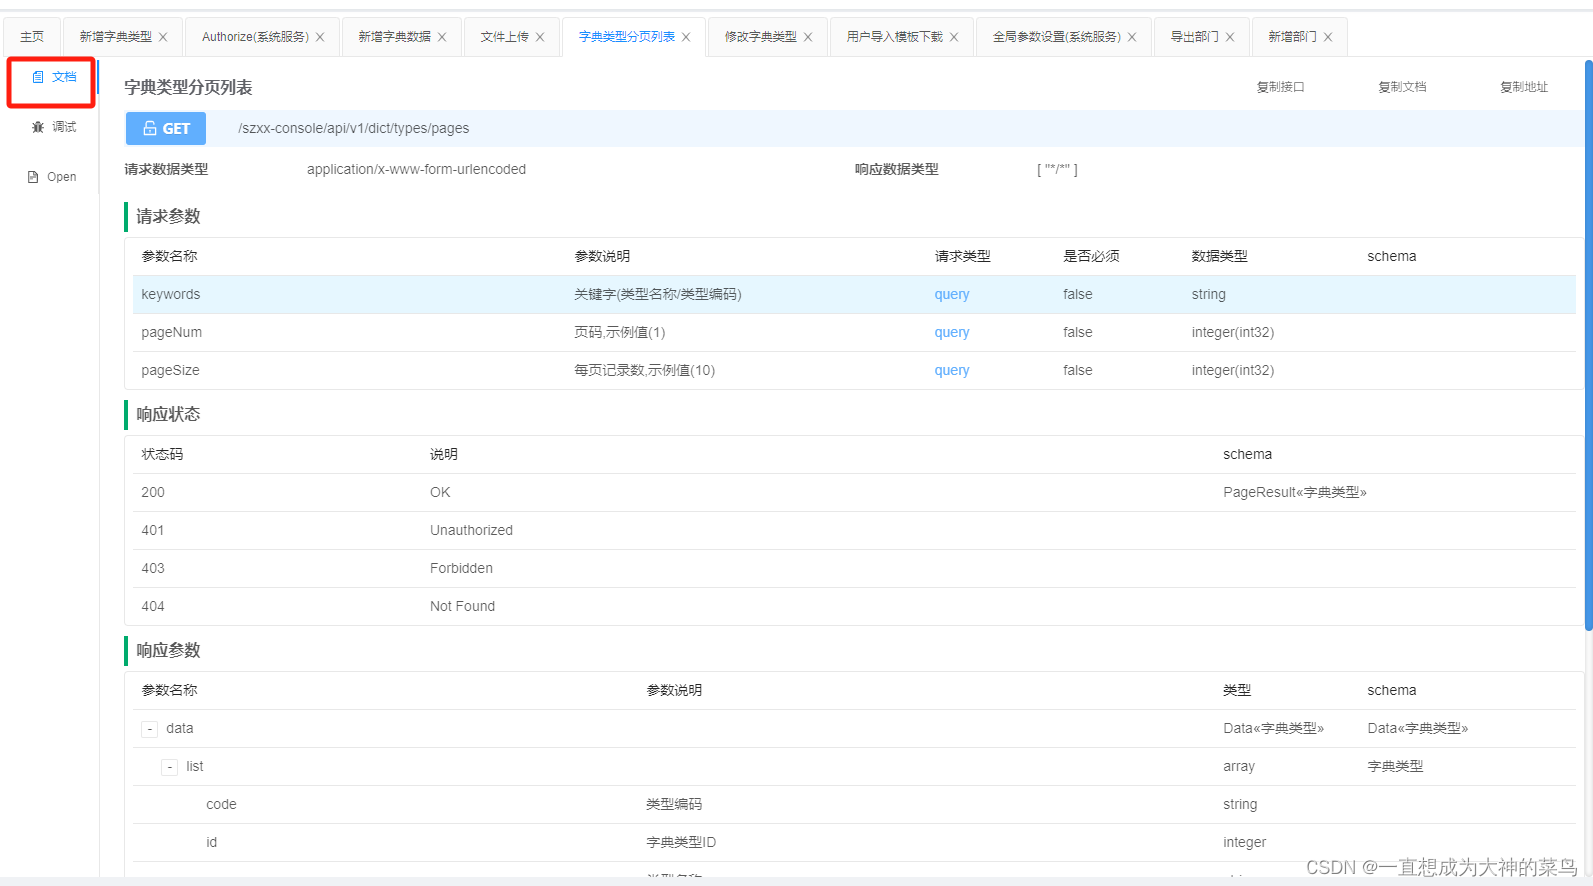Switch to the 新增部门 tab

(x=1292, y=37)
